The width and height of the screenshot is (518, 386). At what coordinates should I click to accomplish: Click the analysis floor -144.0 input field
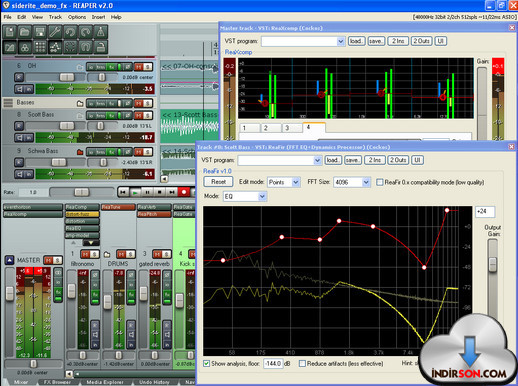coord(273,363)
